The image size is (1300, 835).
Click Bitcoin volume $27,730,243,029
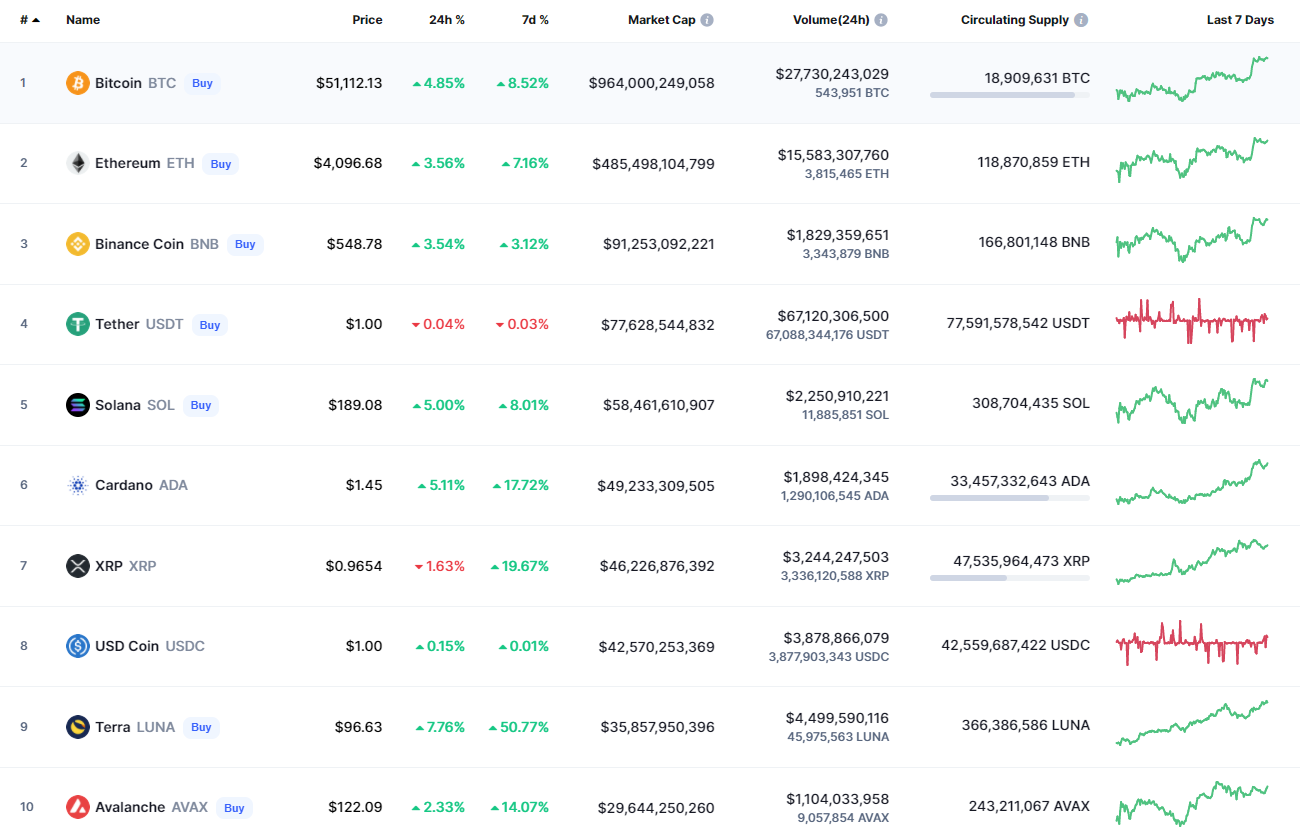click(x=832, y=74)
